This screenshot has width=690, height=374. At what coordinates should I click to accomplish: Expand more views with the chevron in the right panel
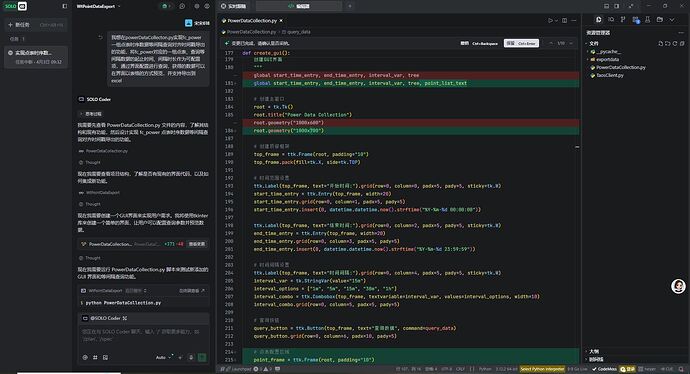click(672, 20)
